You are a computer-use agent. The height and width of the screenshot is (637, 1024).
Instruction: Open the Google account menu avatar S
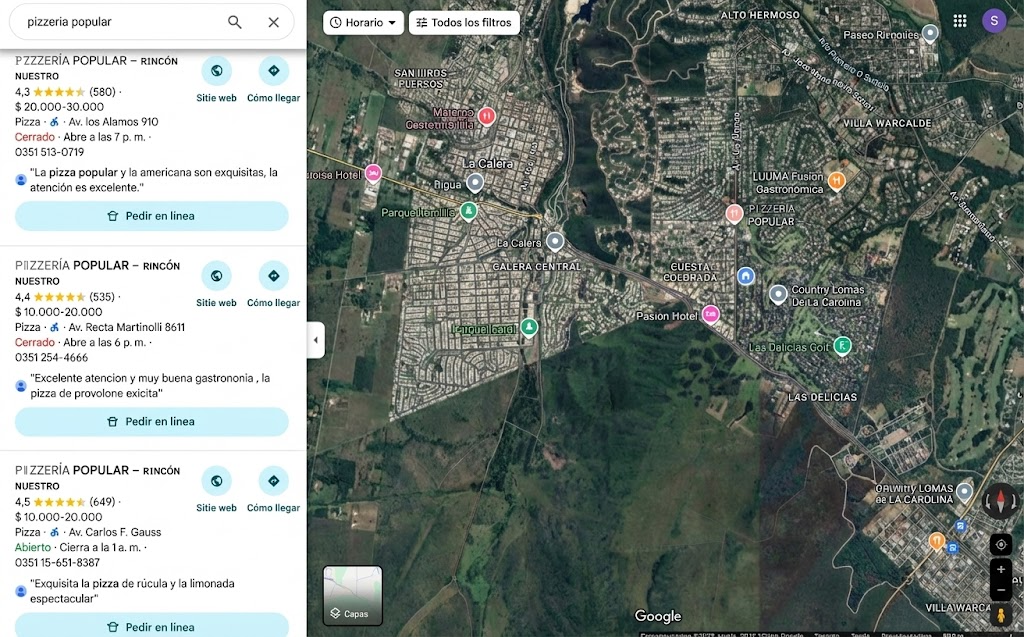click(x=994, y=20)
